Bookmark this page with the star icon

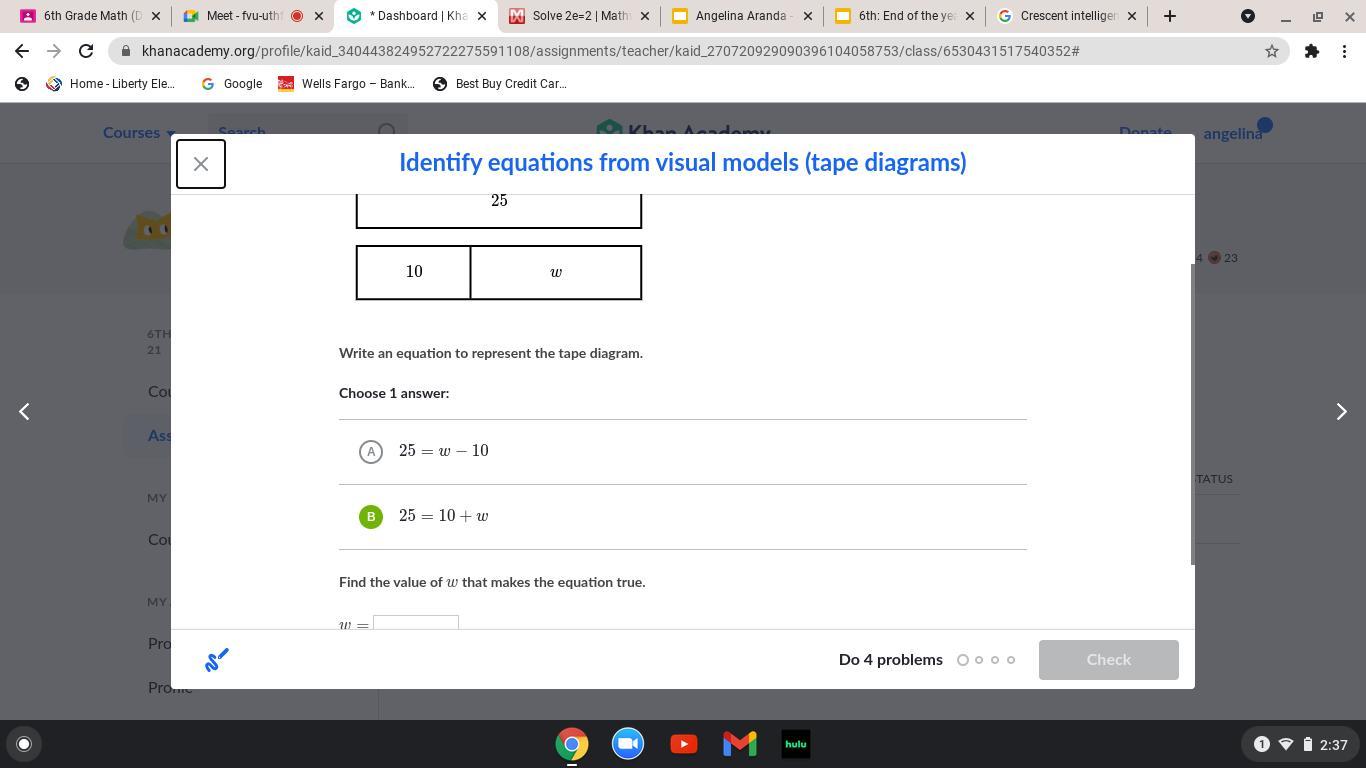(1272, 51)
